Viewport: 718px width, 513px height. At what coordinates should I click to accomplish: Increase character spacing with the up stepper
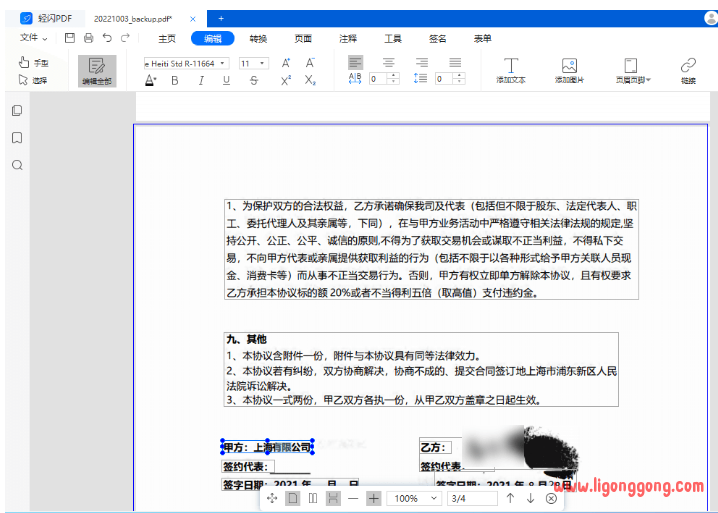393,76
